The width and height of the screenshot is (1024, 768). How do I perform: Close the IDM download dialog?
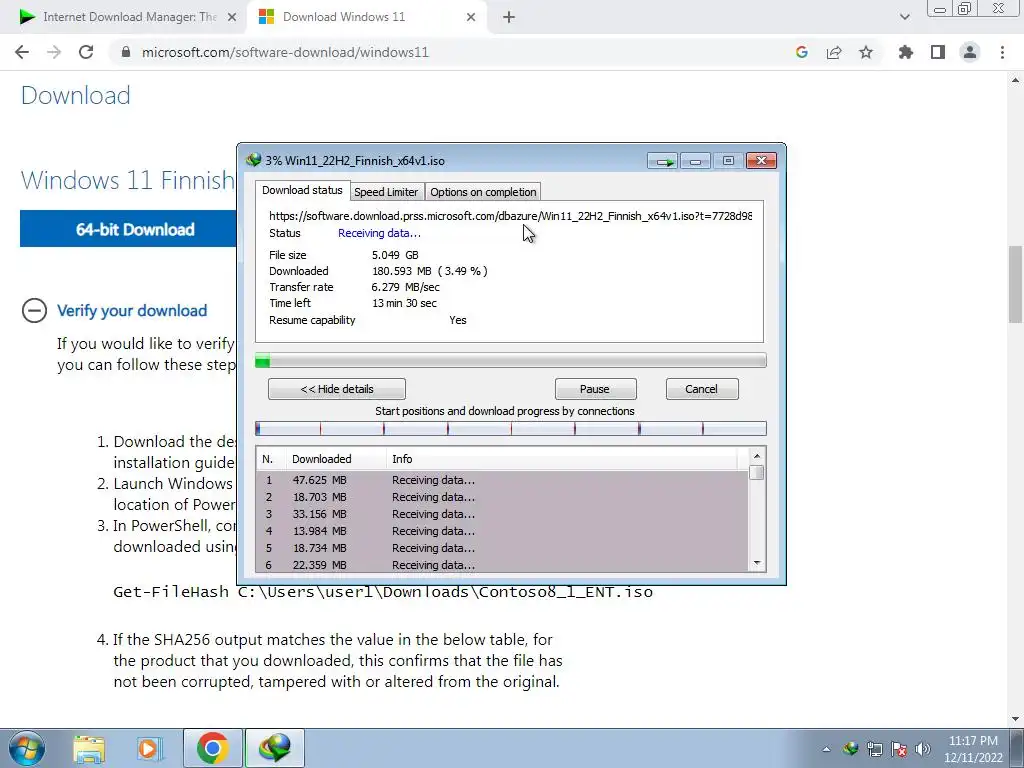click(x=761, y=161)
